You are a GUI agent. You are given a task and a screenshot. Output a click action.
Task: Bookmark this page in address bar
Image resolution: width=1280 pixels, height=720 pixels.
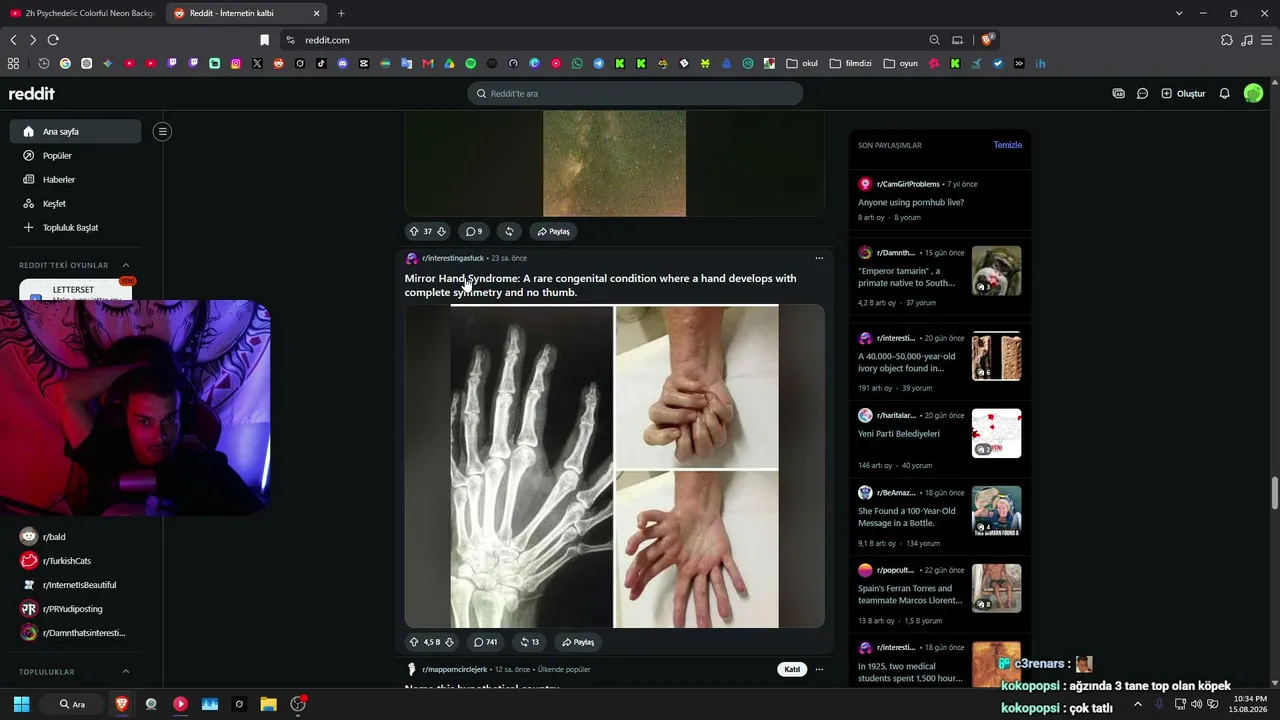click(264, 40)
